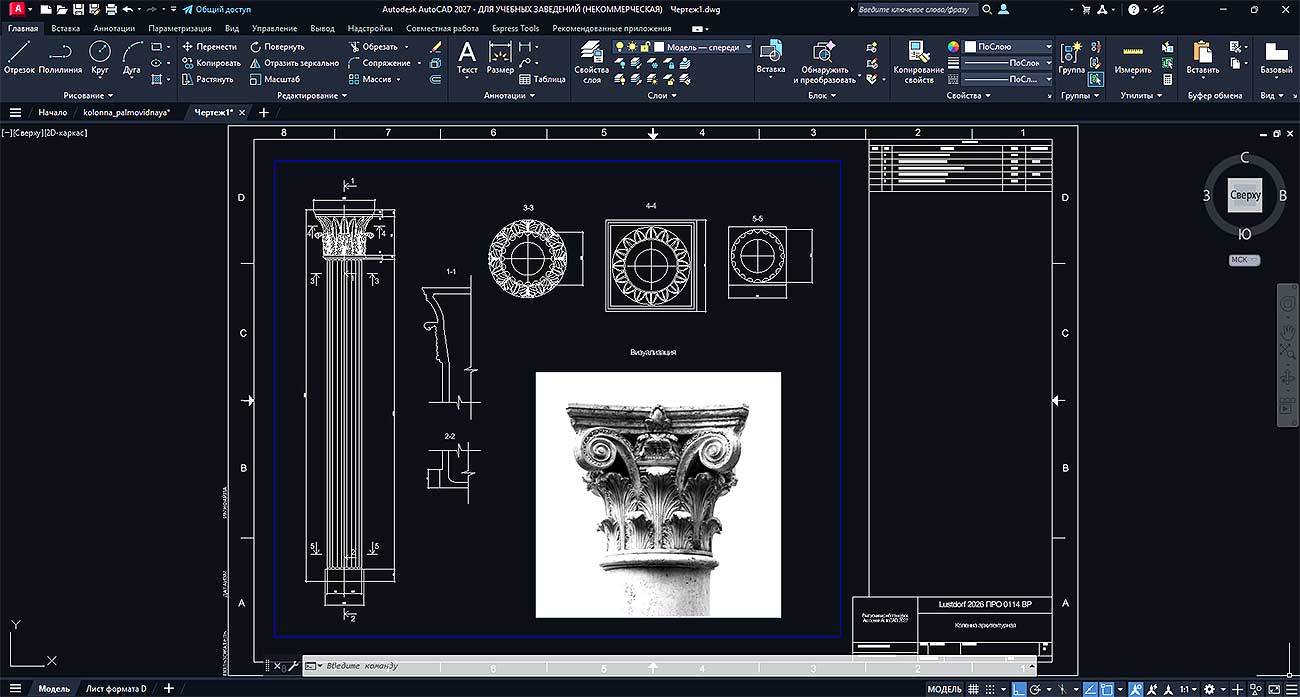Click Обнаружить и преобразовать button
1300x697 pixels.
pyautogui.click(x=825, y=62)
